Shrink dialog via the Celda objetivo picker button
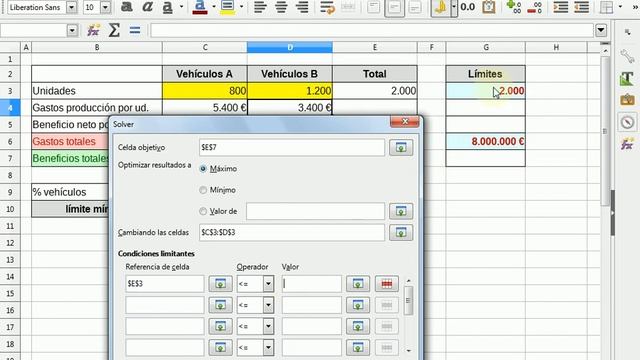Image resolution: width=640 pixels, height=360 pixels. [401, 147]
